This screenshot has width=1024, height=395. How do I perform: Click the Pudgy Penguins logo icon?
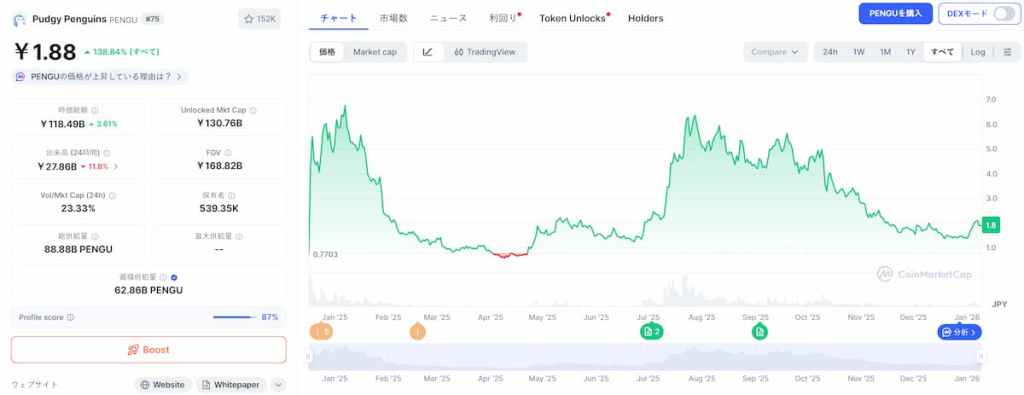[x=19, y=20]
